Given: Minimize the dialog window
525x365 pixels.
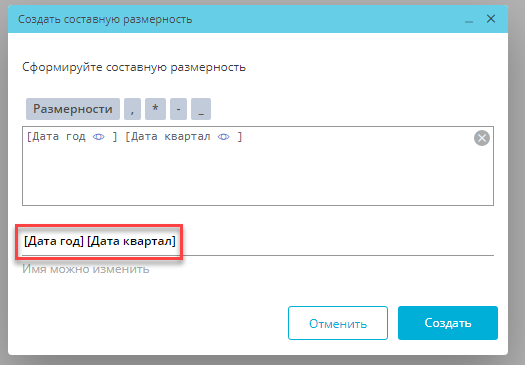Looking at the screenshot, I should pos(469,20).
